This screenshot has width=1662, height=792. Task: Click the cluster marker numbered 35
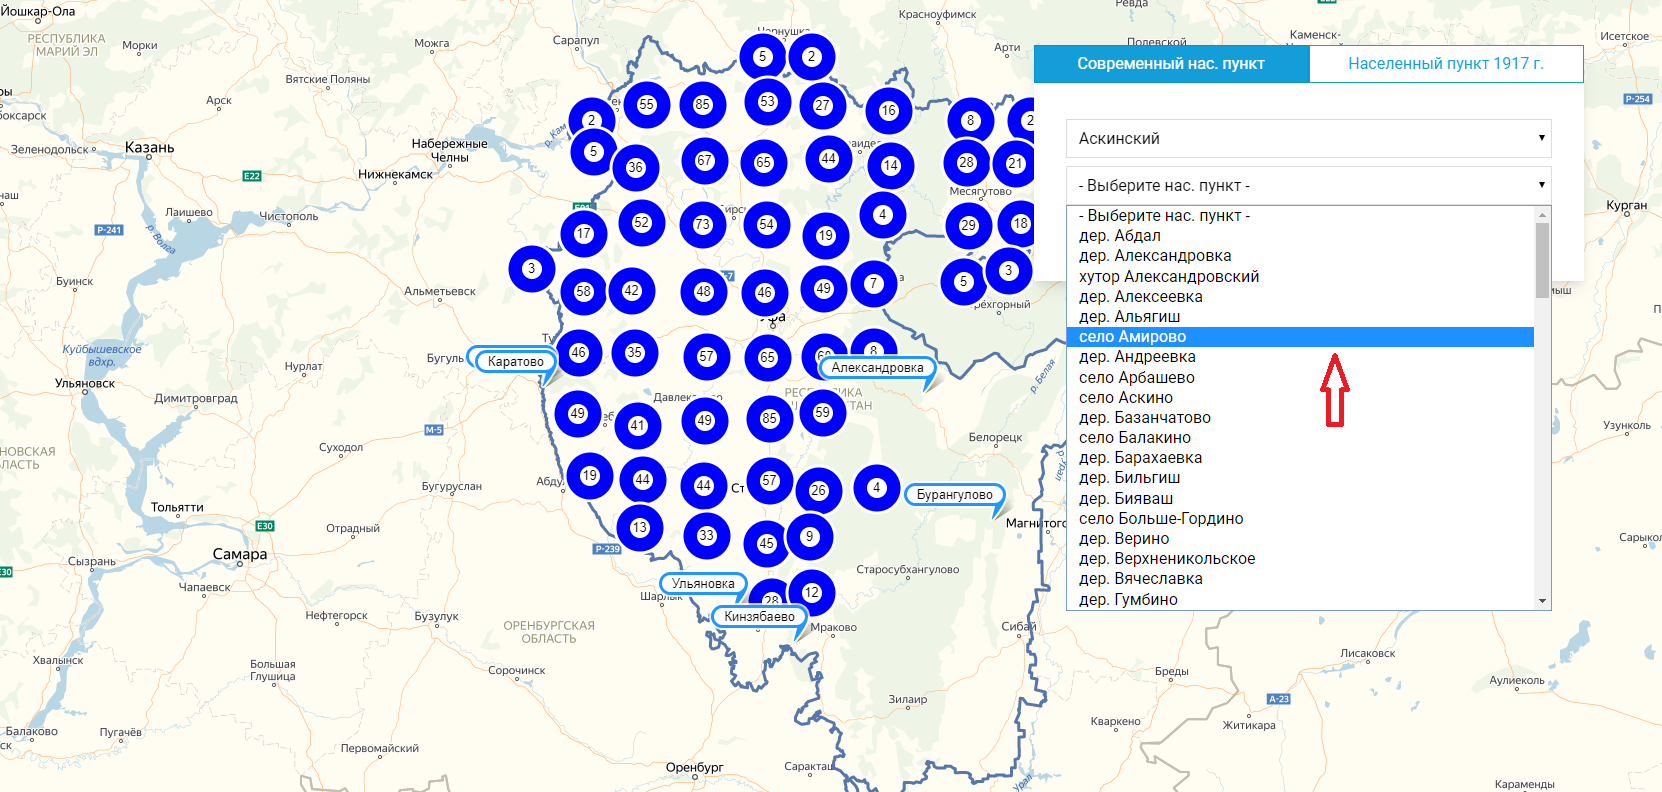tap(635, 353)
